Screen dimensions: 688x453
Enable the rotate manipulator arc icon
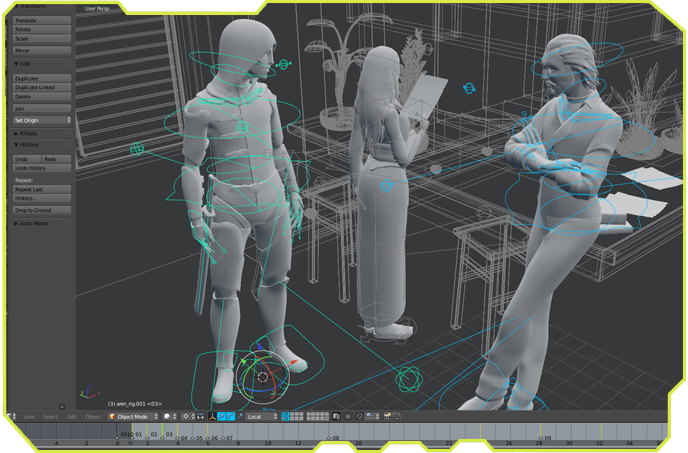(231, 416)
